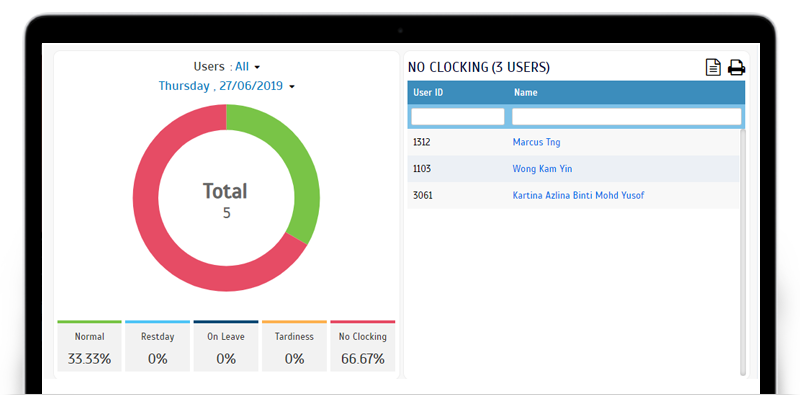Click the No Clocking list vertical scrollbar
This screenshot has width=800, height=395.
[x=743, y=252]
